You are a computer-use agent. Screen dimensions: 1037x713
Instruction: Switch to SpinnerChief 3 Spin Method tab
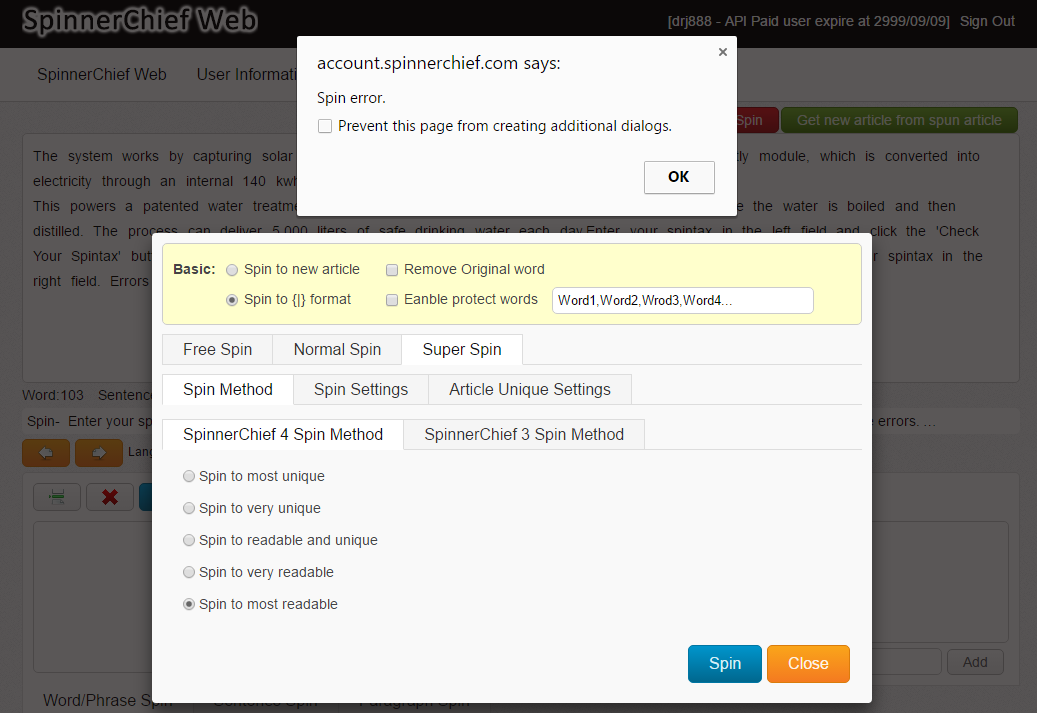click(x=524, y=435)
